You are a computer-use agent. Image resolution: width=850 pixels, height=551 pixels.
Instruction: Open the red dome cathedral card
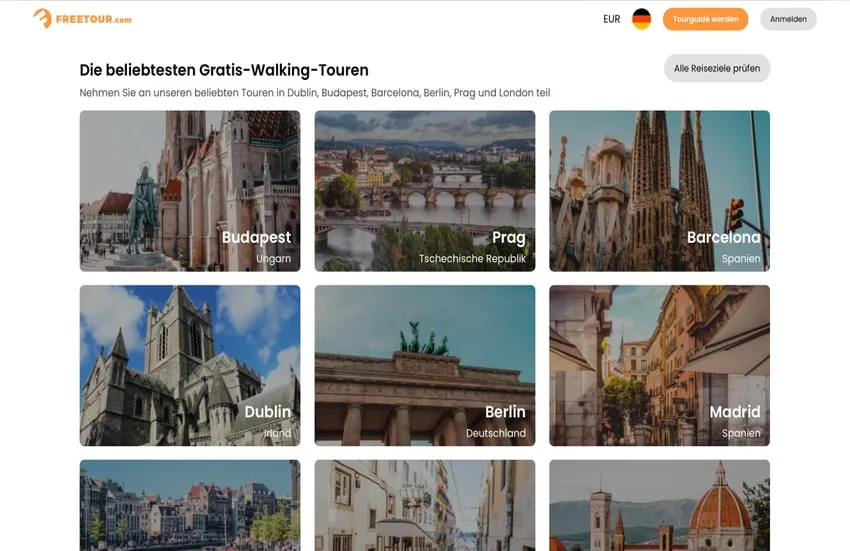[x=659, y=505]
